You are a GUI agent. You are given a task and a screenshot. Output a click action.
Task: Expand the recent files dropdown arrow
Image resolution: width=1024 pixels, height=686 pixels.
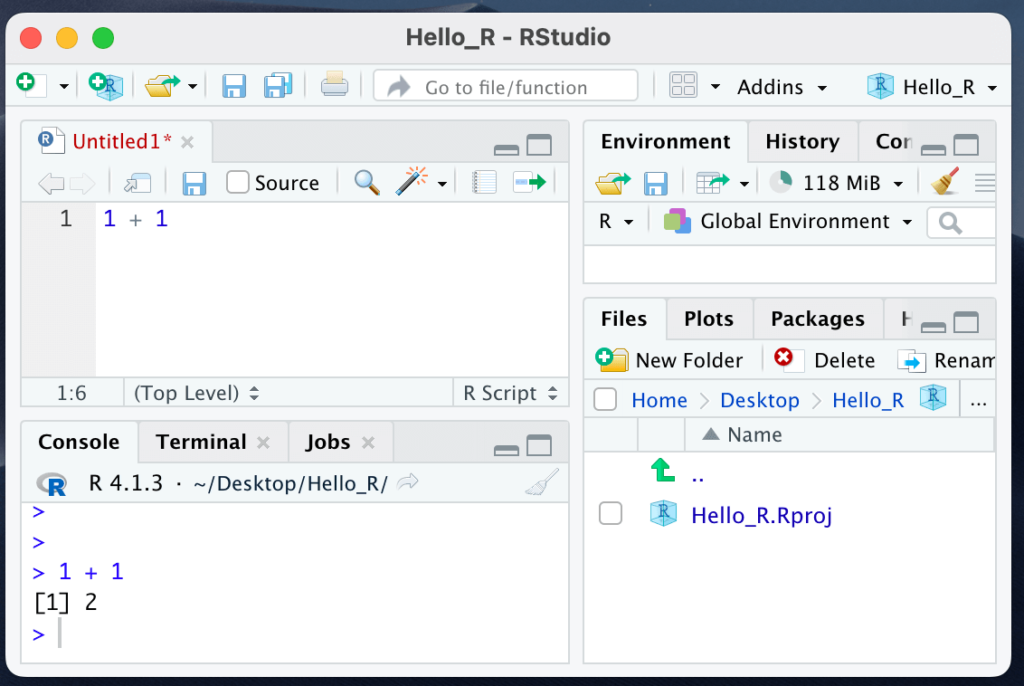coord(192,86)
